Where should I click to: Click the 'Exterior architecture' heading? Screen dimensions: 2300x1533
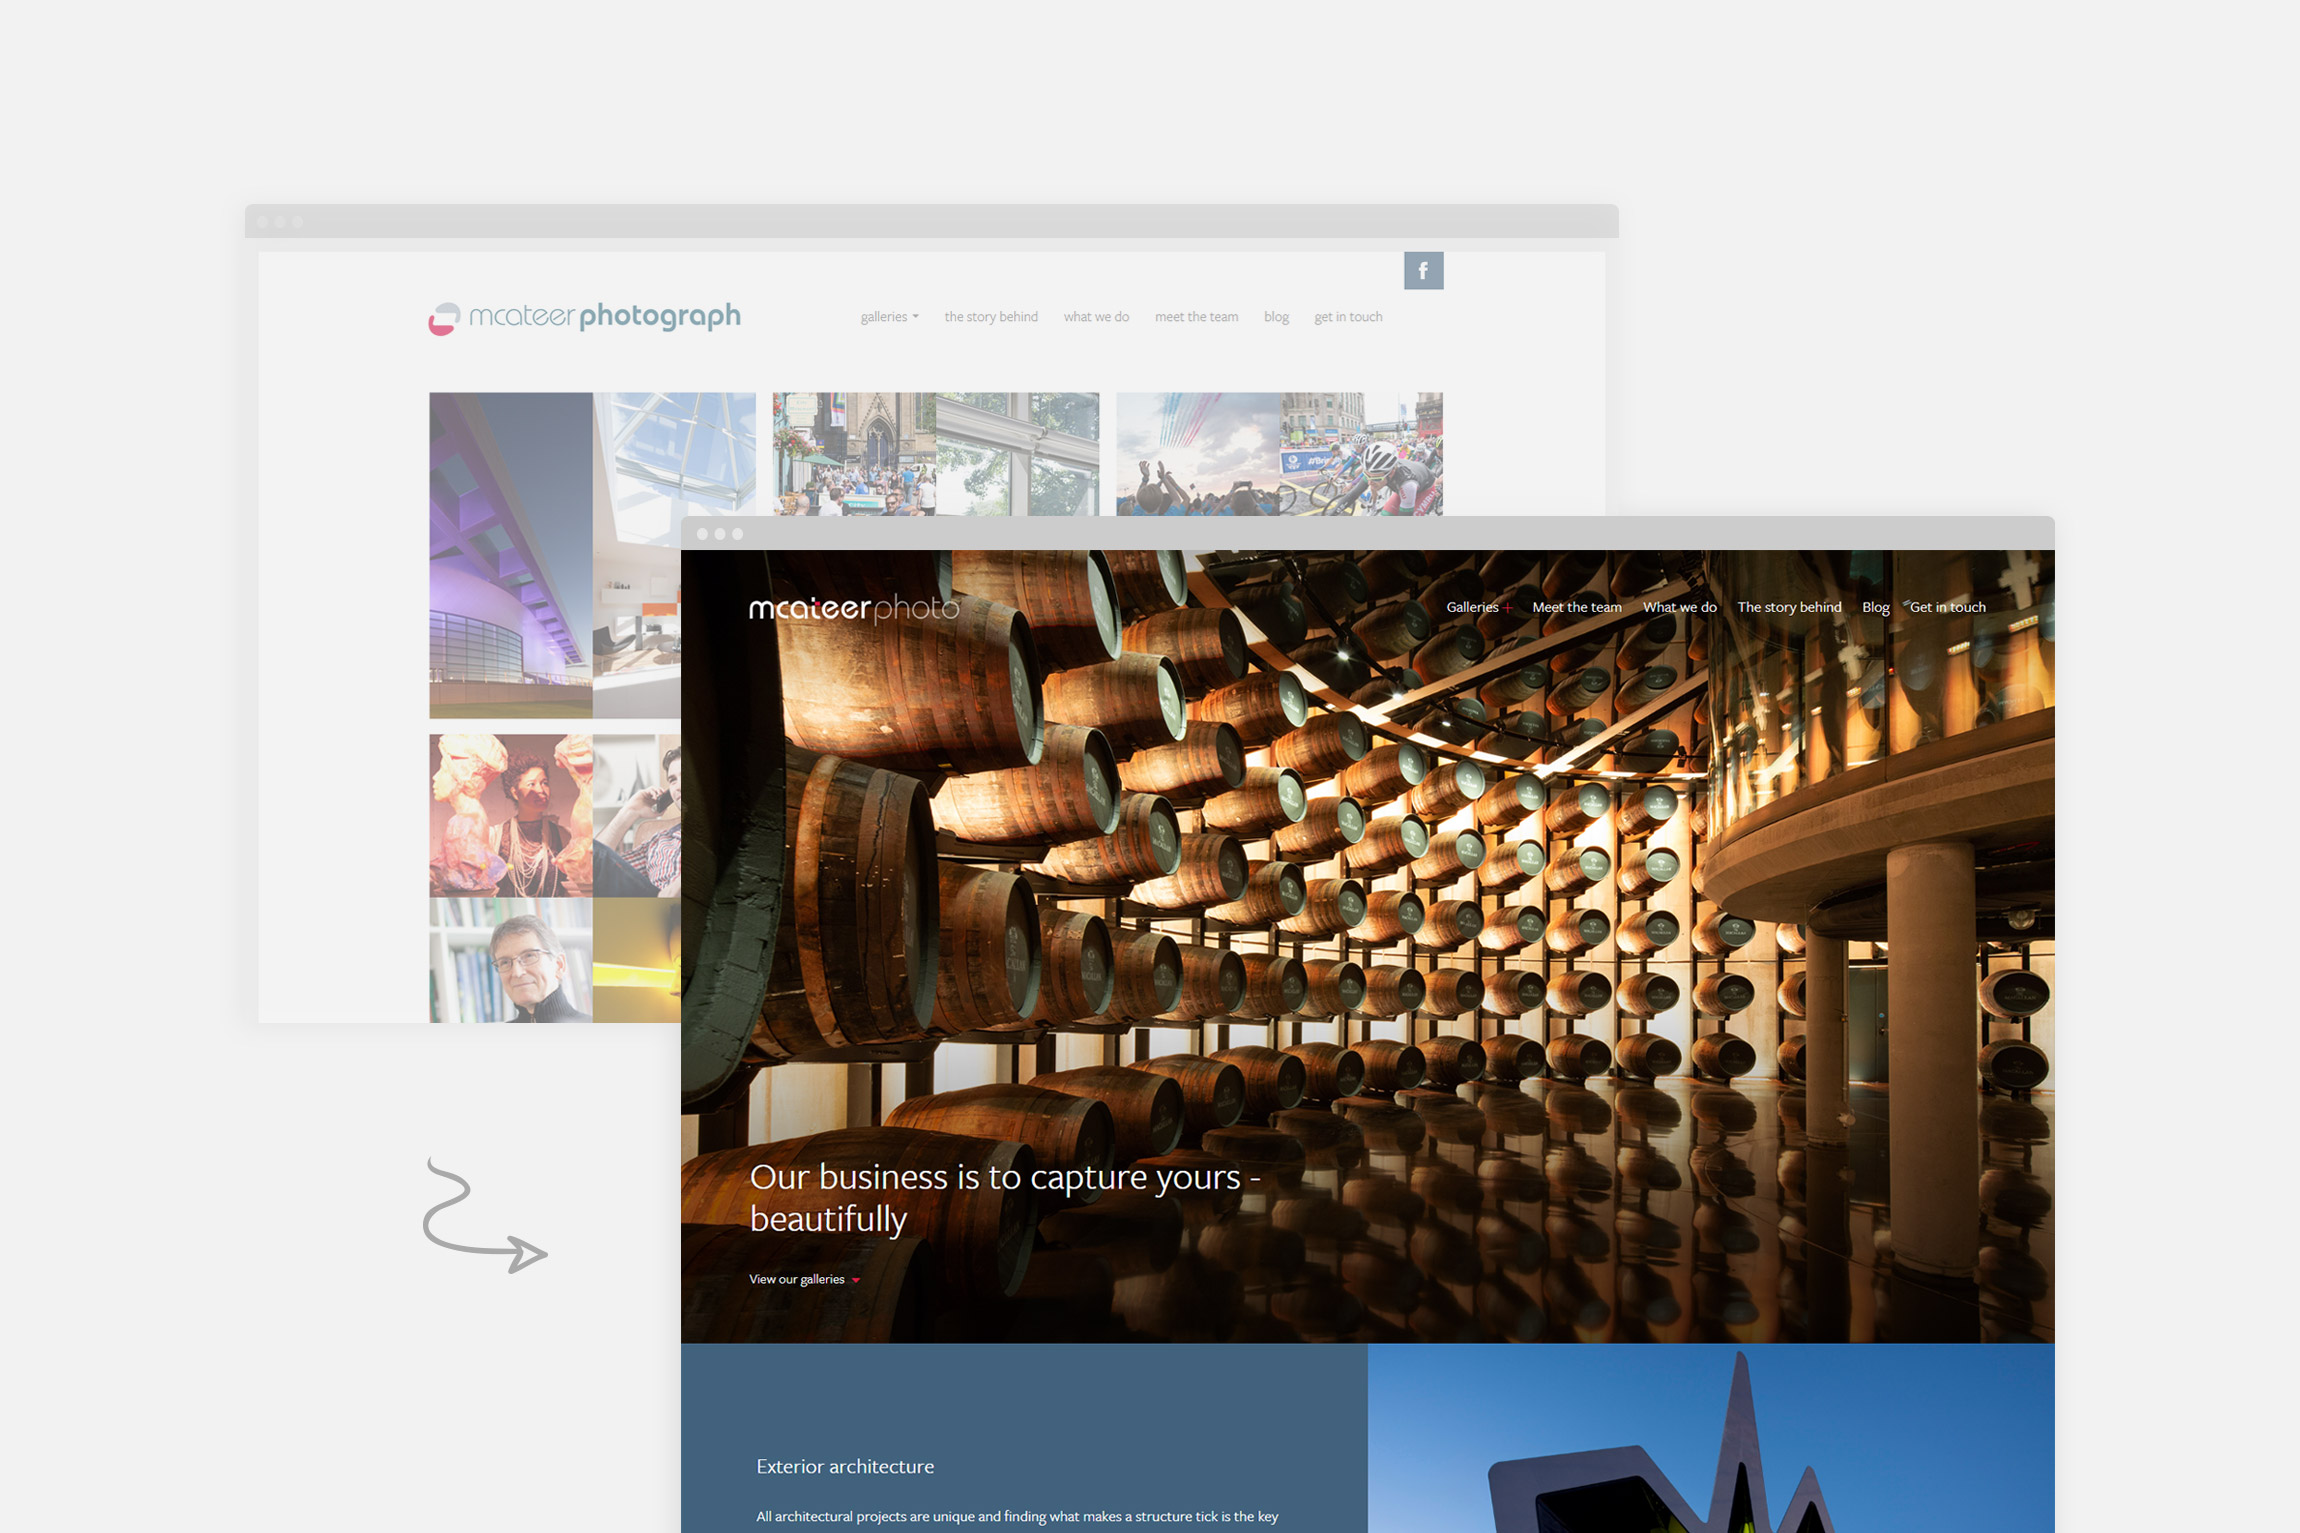pyautogui.click(x=845, y=1466)
